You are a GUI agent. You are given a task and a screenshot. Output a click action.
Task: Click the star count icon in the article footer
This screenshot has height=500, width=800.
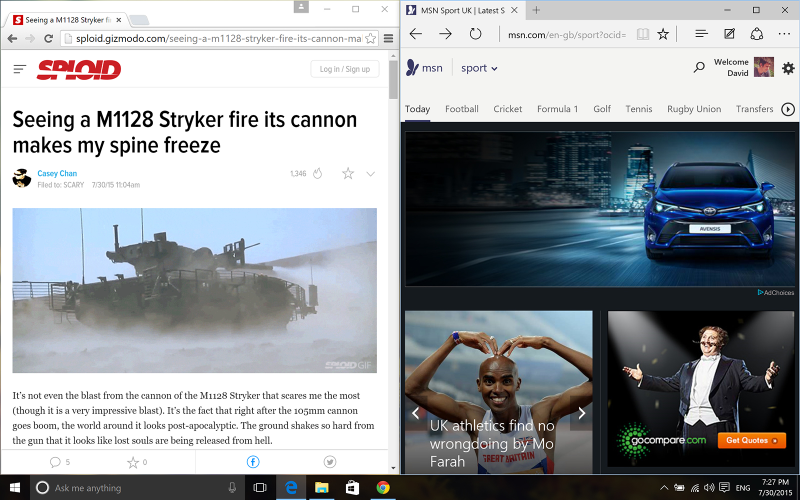click(x=133, y=462)
